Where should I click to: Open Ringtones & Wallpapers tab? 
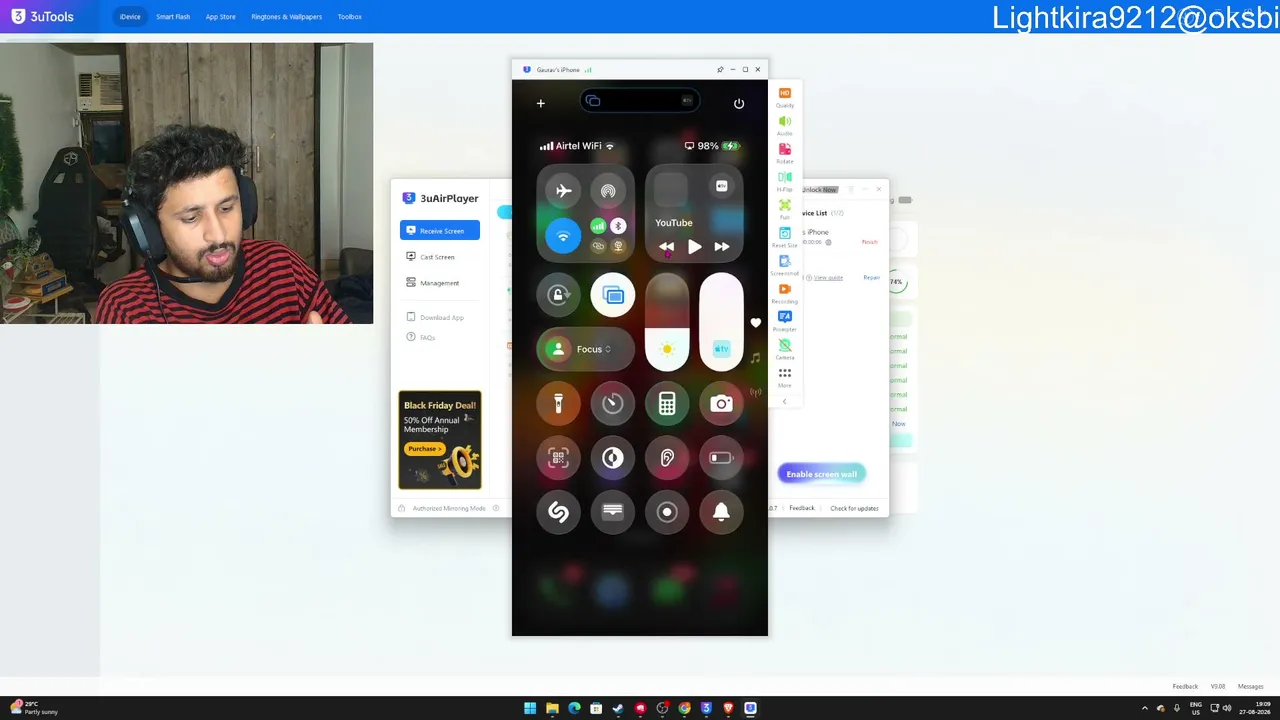[287, 17]
